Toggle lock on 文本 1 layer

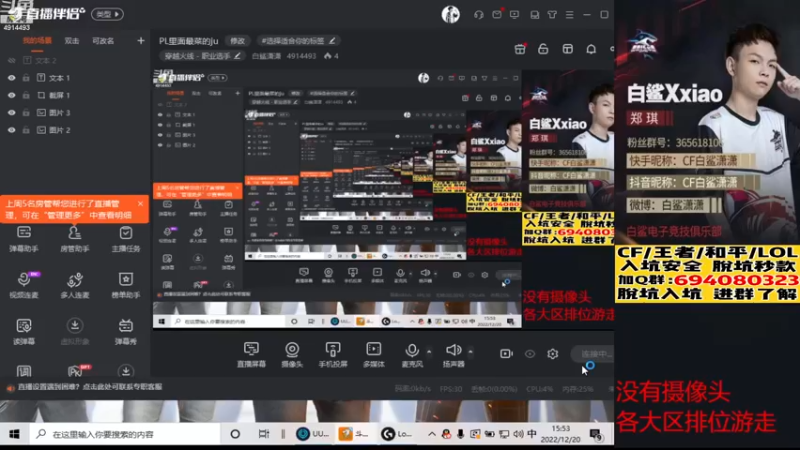(x=26, y=78)
